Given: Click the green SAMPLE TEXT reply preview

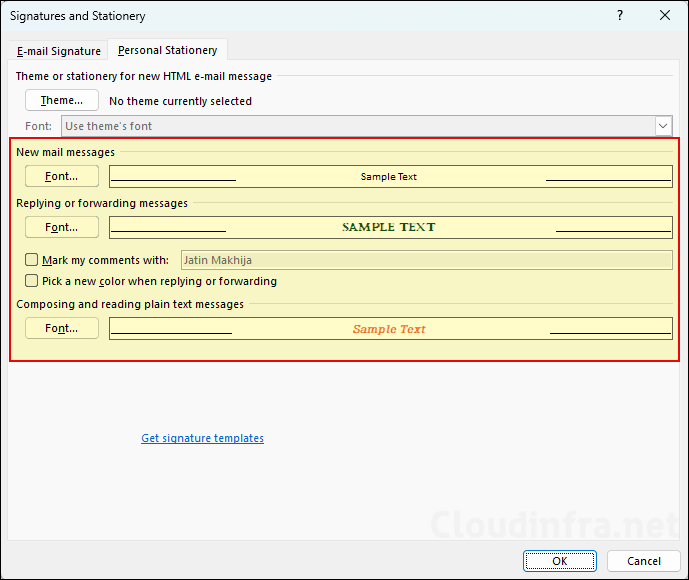Looking at the screenshot, I should (391, 227).
